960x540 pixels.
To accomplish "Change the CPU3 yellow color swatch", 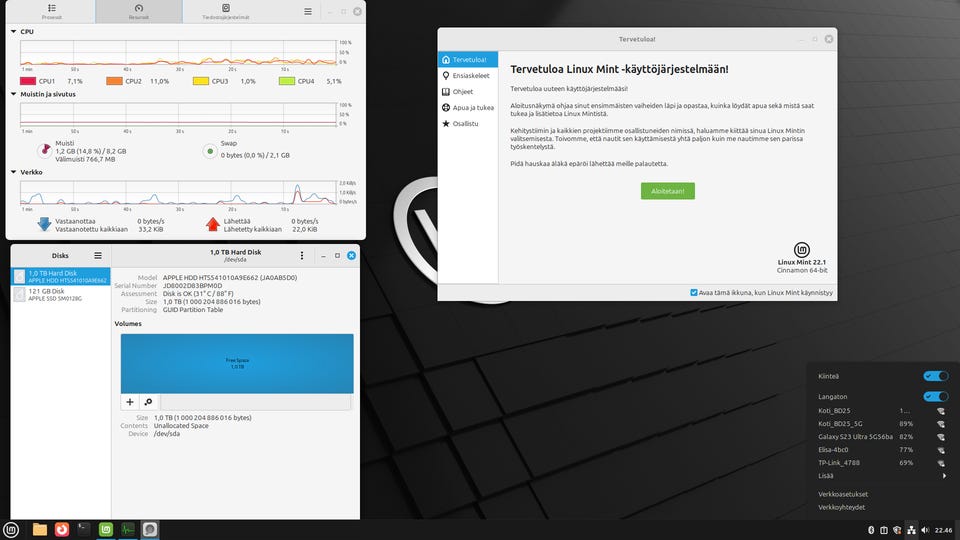I will [201, 81].
